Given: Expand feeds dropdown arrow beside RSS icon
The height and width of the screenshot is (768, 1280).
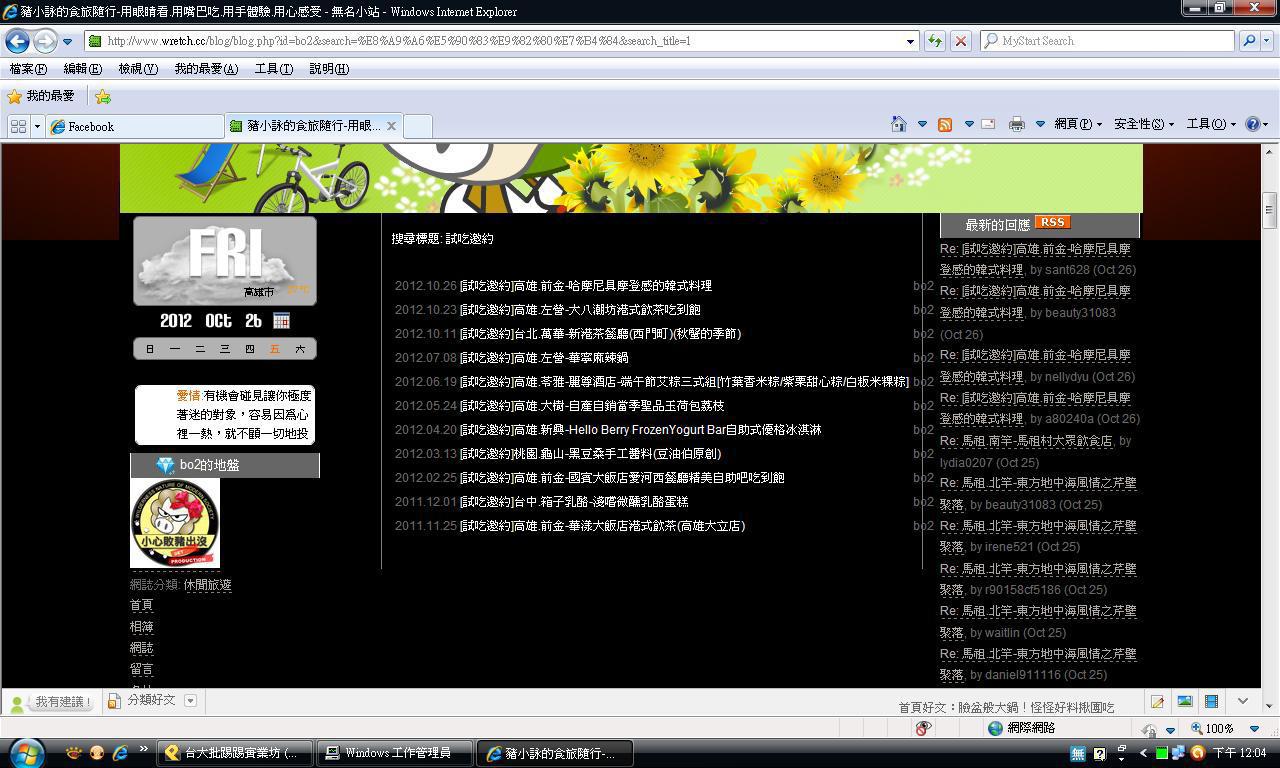Looking at the screenshot, I should pyautogui.click(x=968, y=124).
